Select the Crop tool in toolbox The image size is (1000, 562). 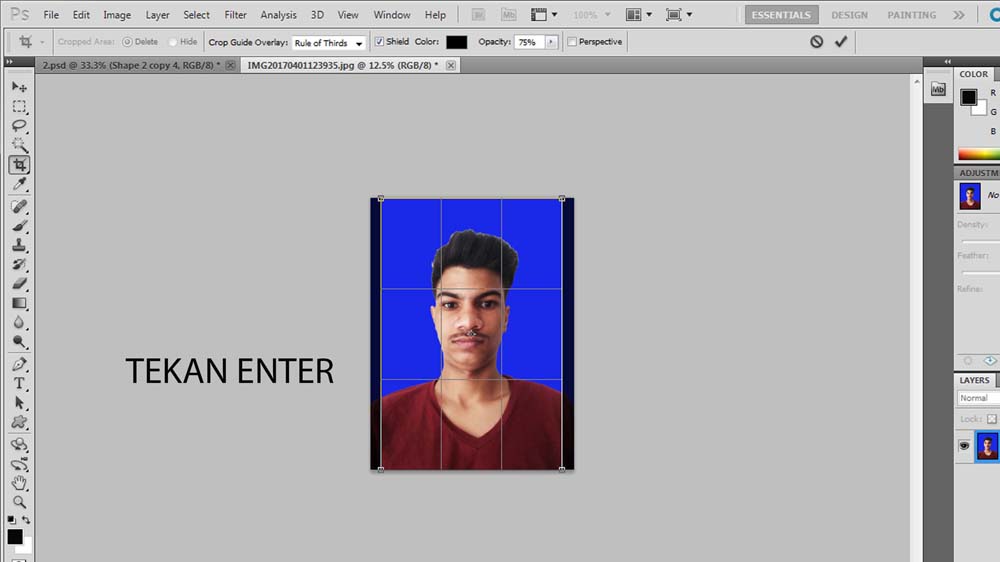[x=19, y=165]
